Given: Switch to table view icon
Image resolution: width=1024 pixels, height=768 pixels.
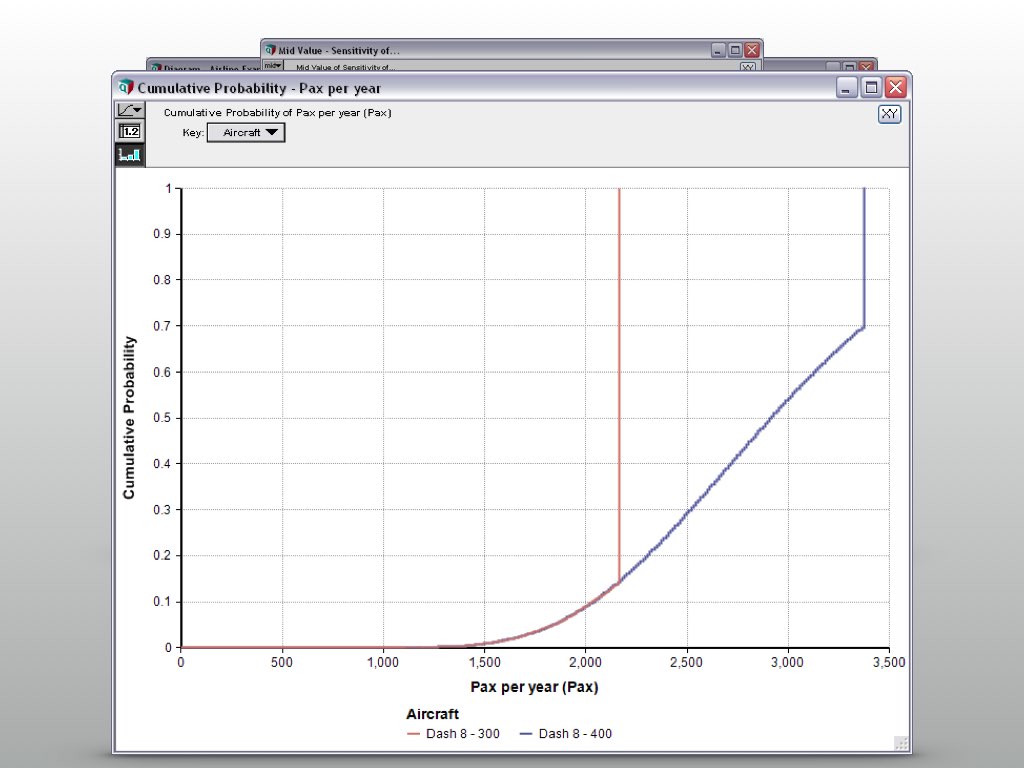Looking at the screenshot, I should (x=130, y=132).
